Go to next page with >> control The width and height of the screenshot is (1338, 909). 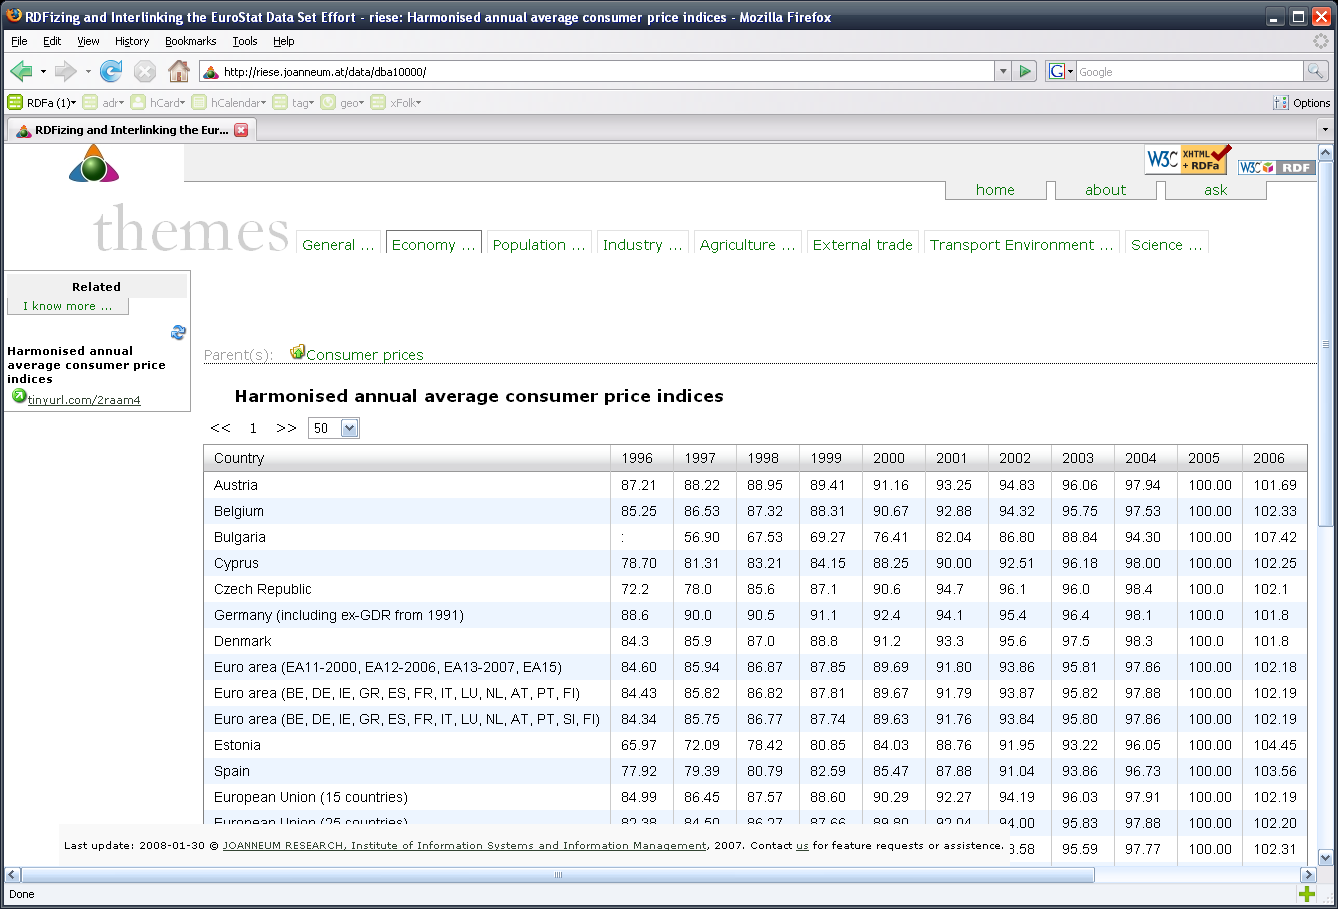coord(286,428)
